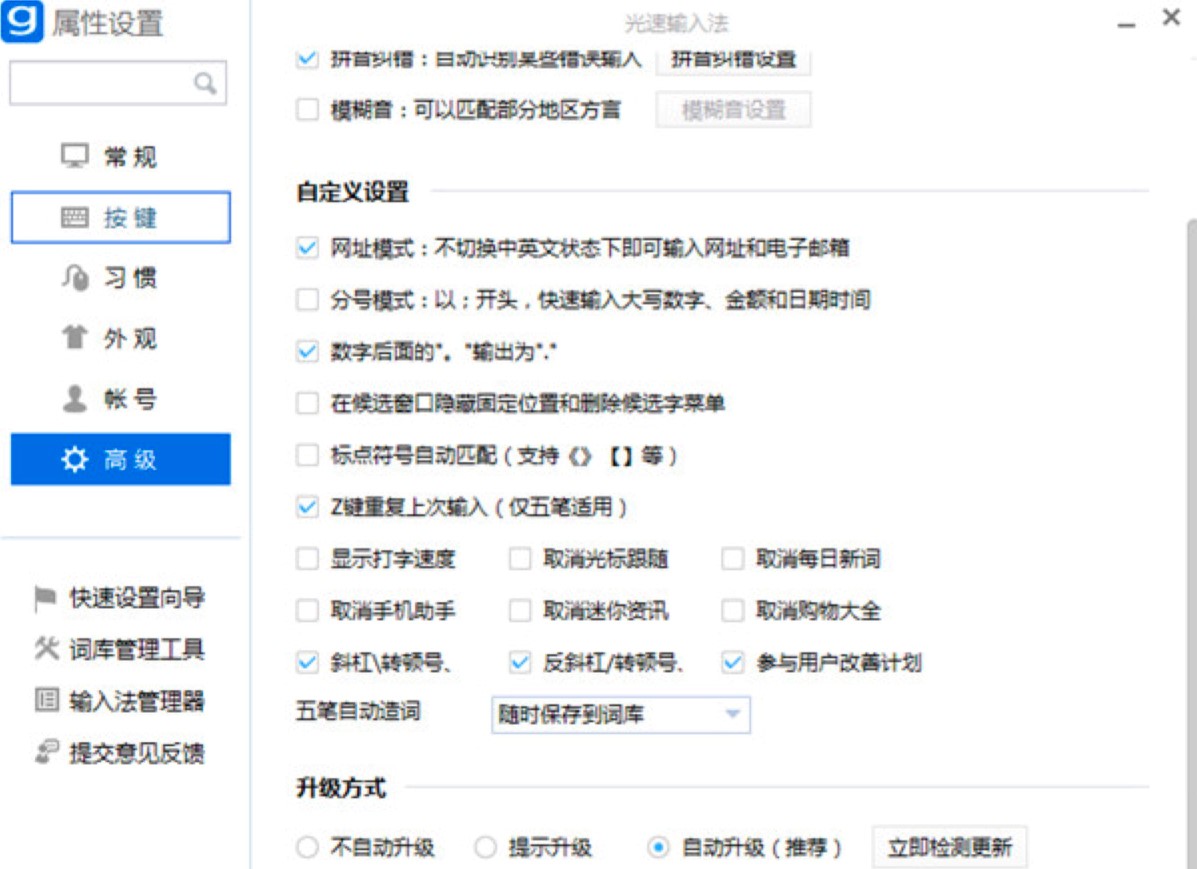Uncheck the 拼音纠错 checkbox

click(x=307, y=59)
